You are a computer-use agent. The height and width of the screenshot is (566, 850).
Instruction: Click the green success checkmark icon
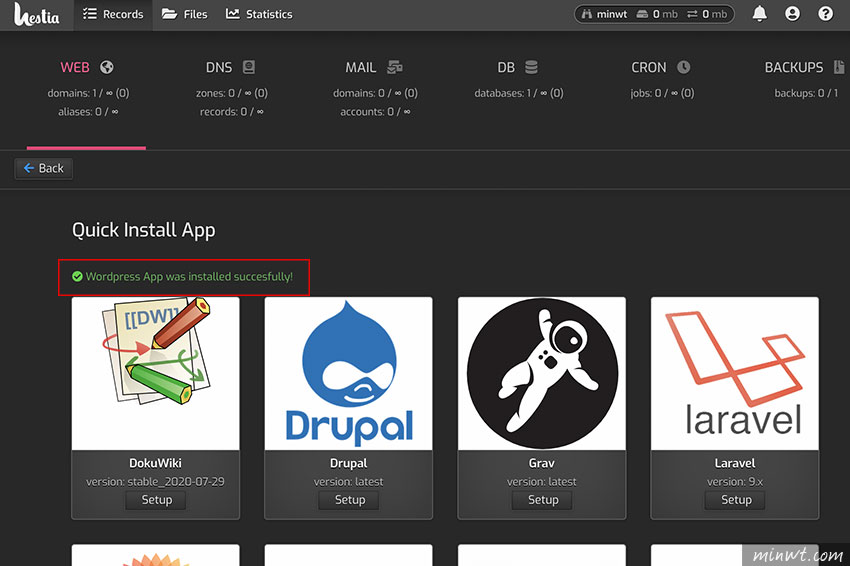pos(78,276)
